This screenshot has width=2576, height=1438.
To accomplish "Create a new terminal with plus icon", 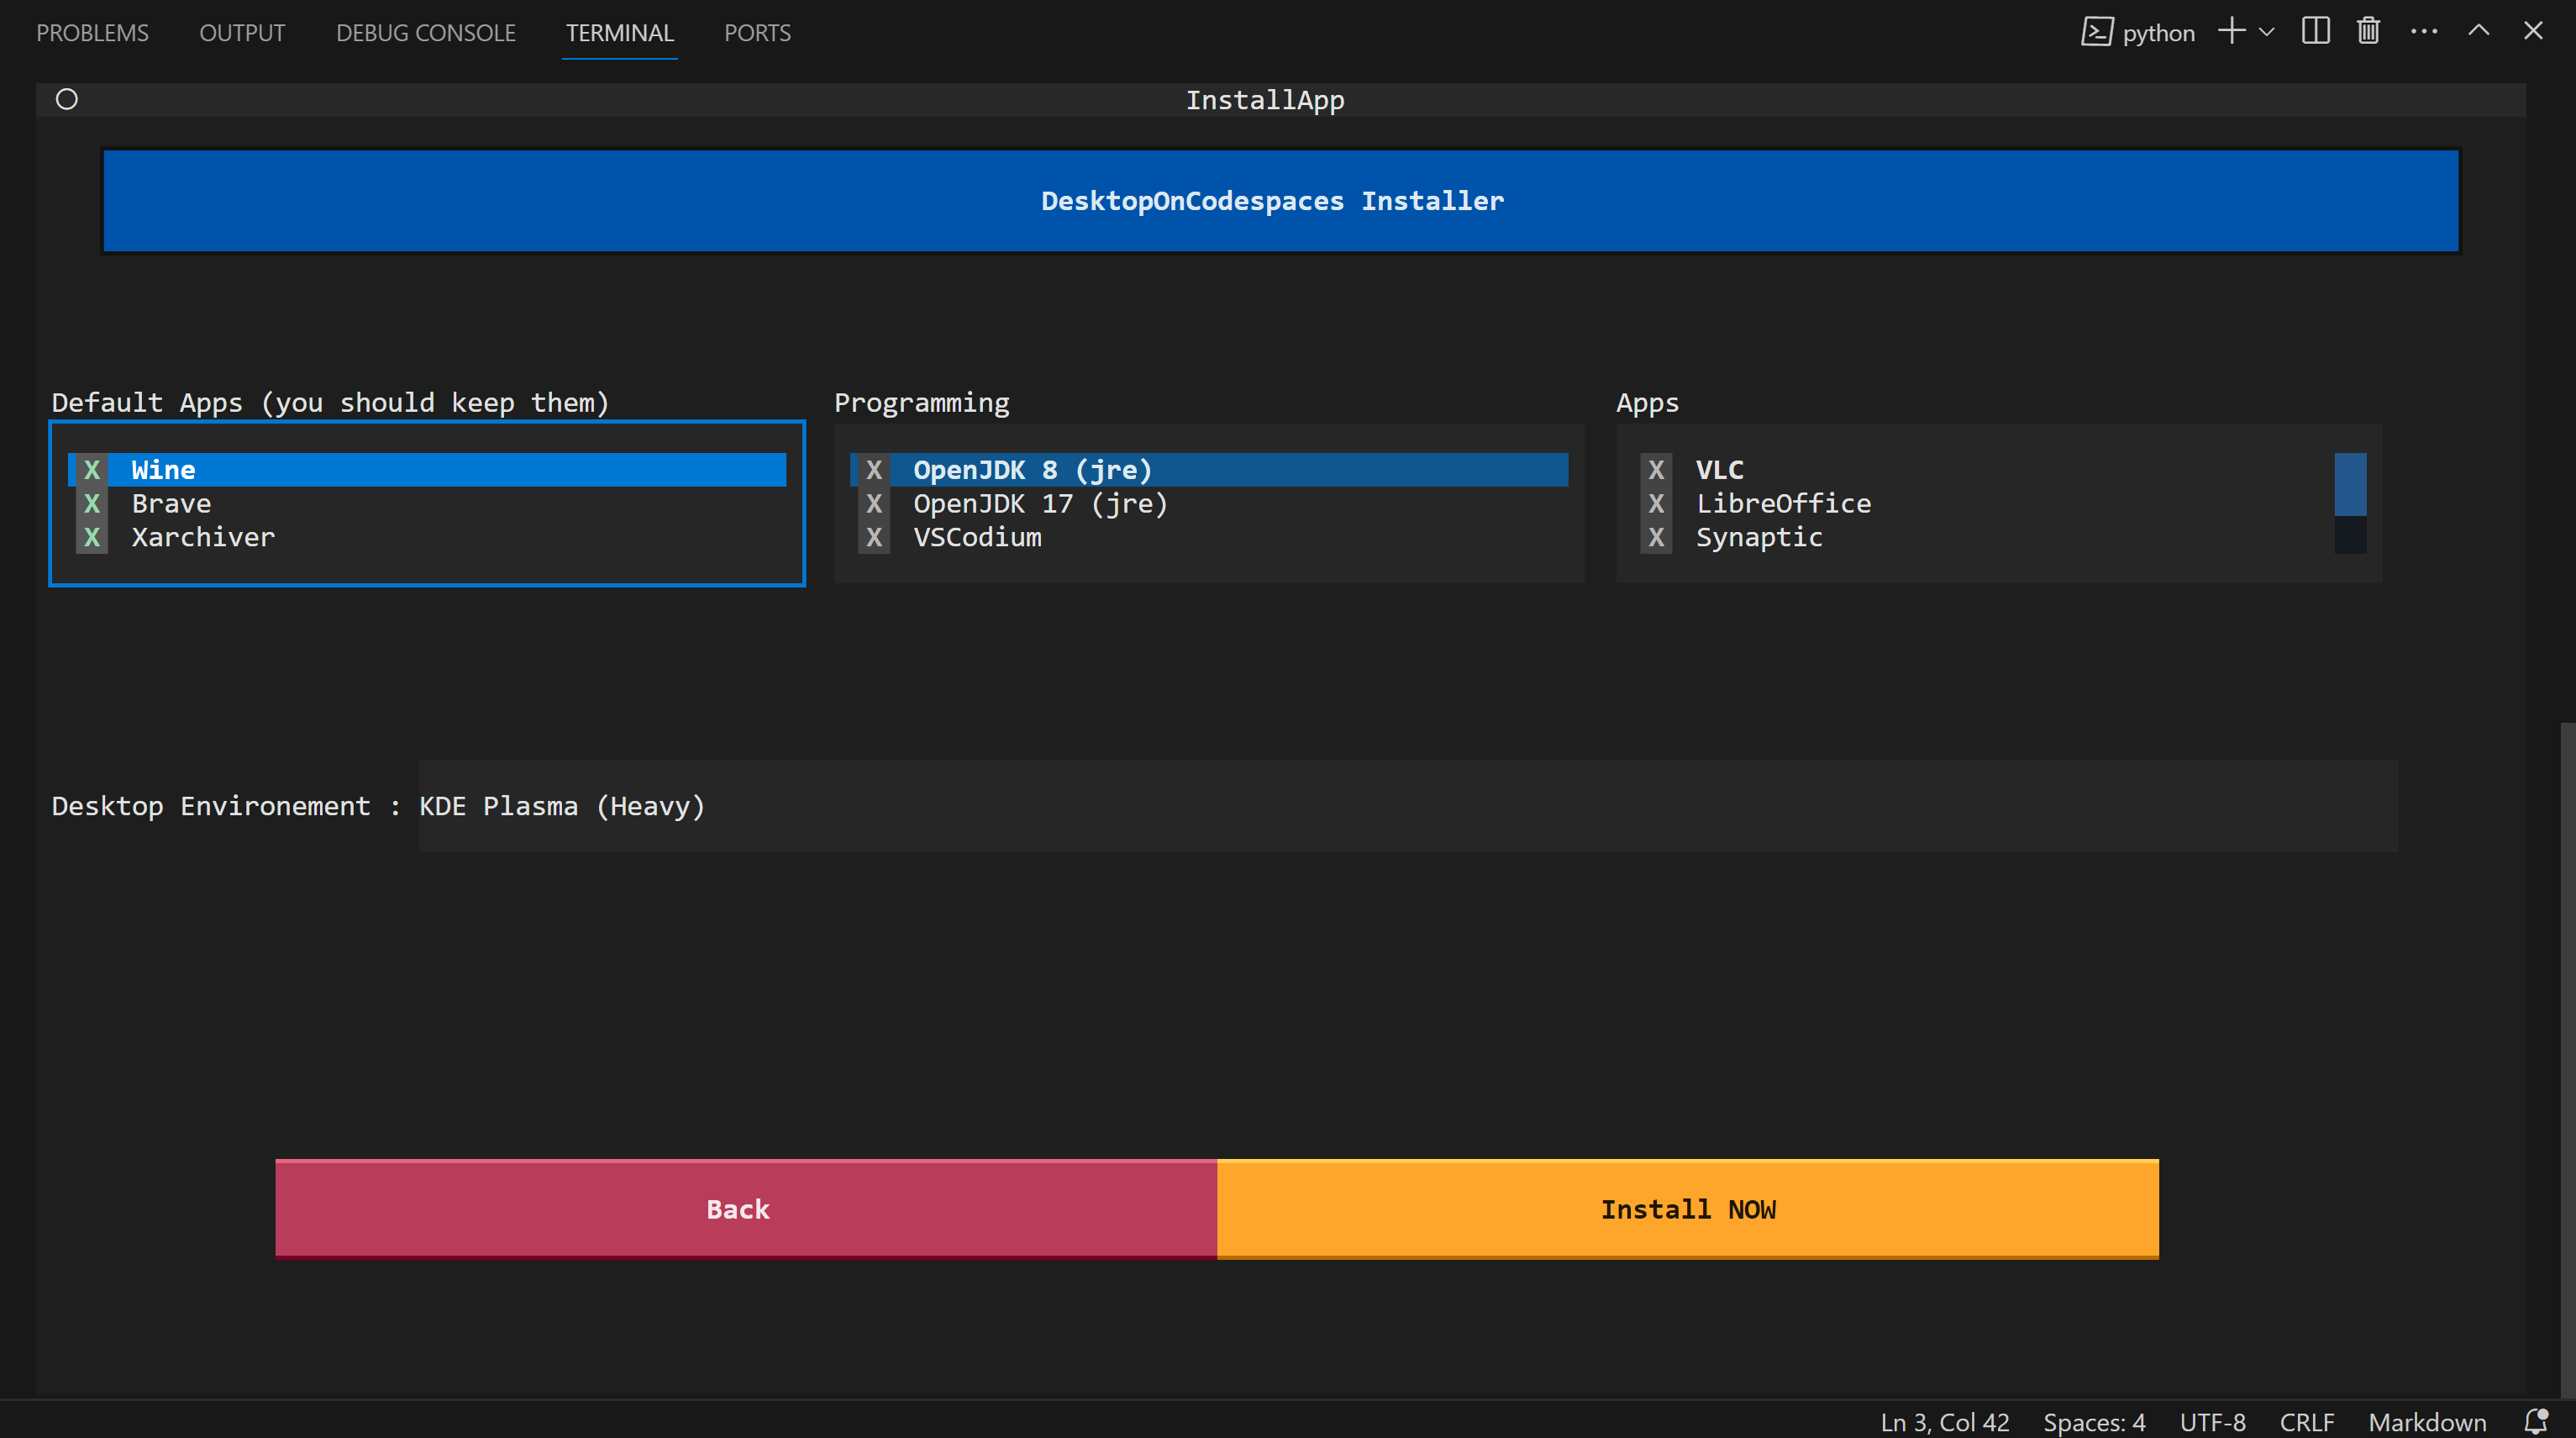I will [x=2231, y=32].
